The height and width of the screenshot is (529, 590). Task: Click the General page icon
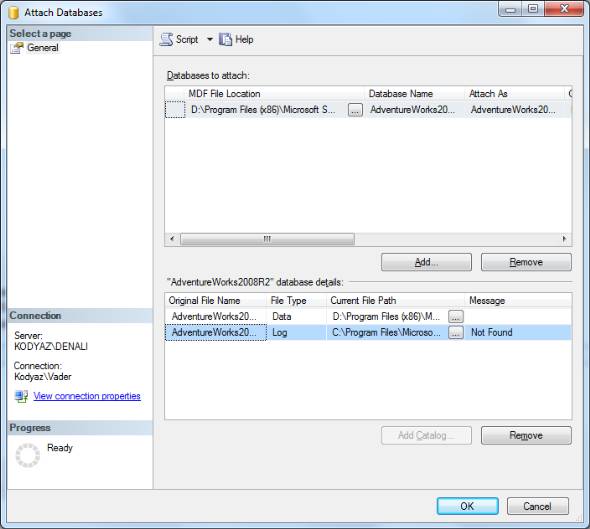click(17, 48)
